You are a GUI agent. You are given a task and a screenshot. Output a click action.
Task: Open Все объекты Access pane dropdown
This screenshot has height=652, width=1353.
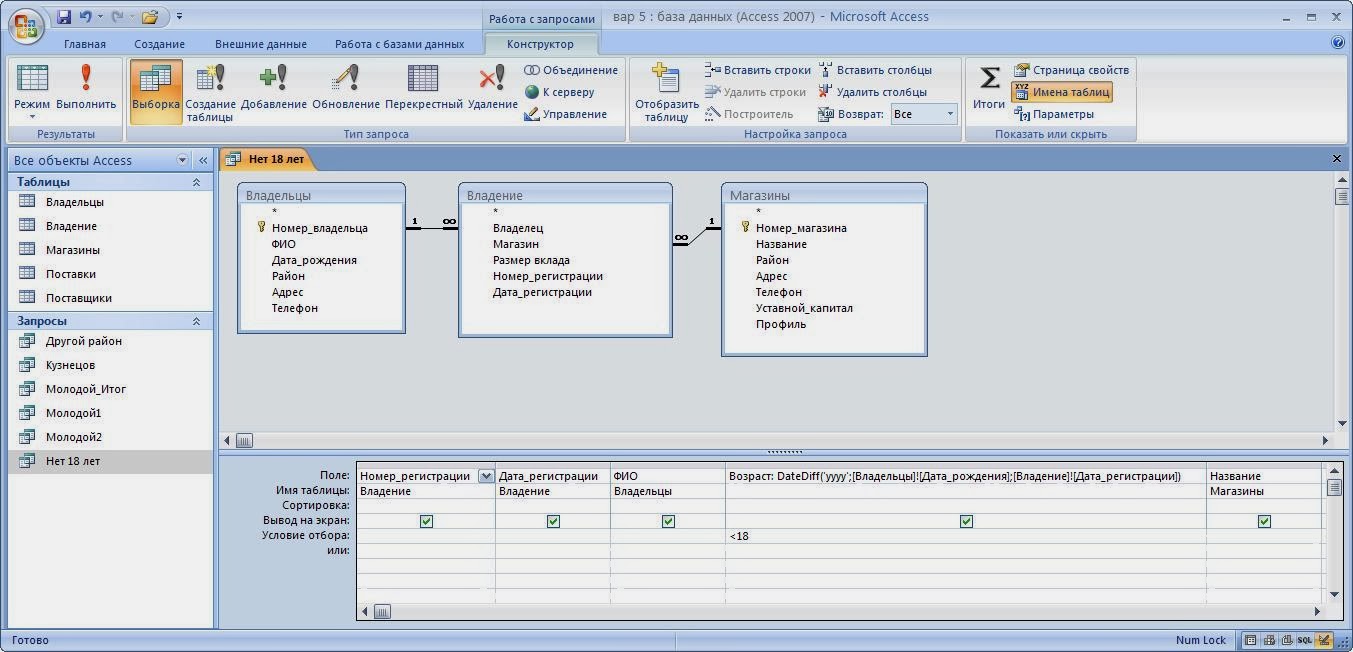tap(182, 160)
